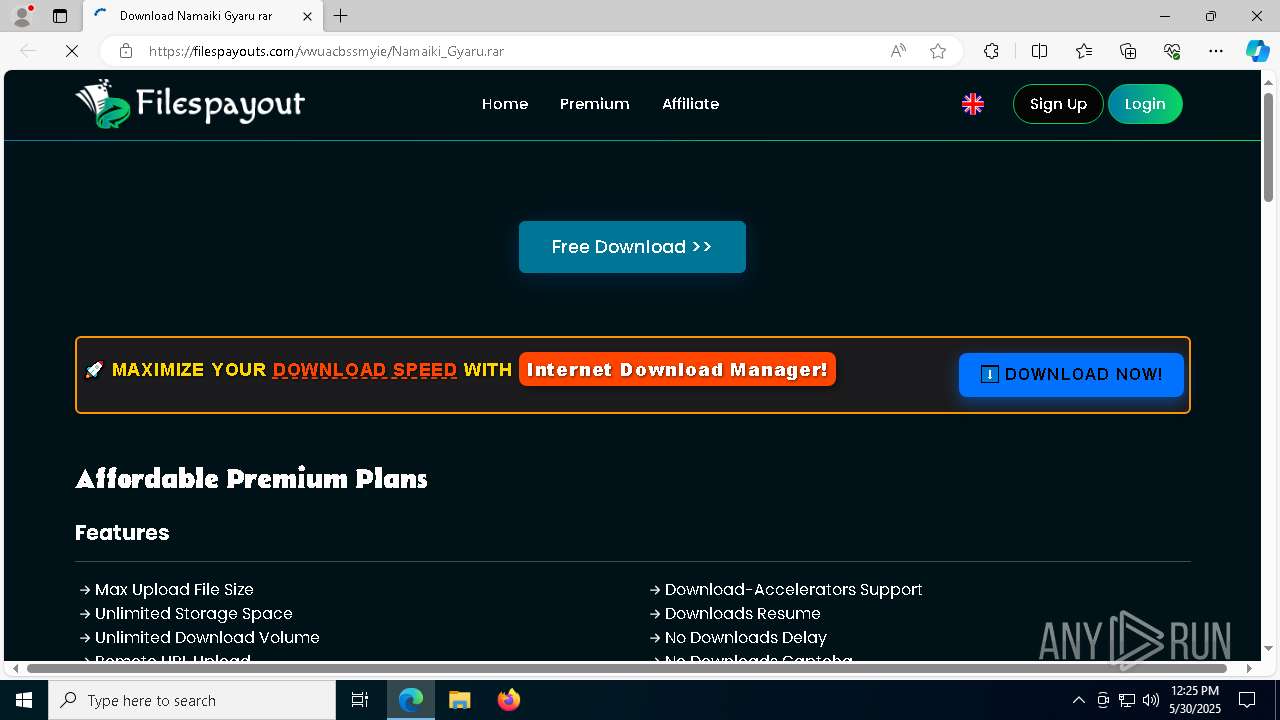Stop loading the page
This screenshot has width=1280, height=720.
click(x=72, y=51)
